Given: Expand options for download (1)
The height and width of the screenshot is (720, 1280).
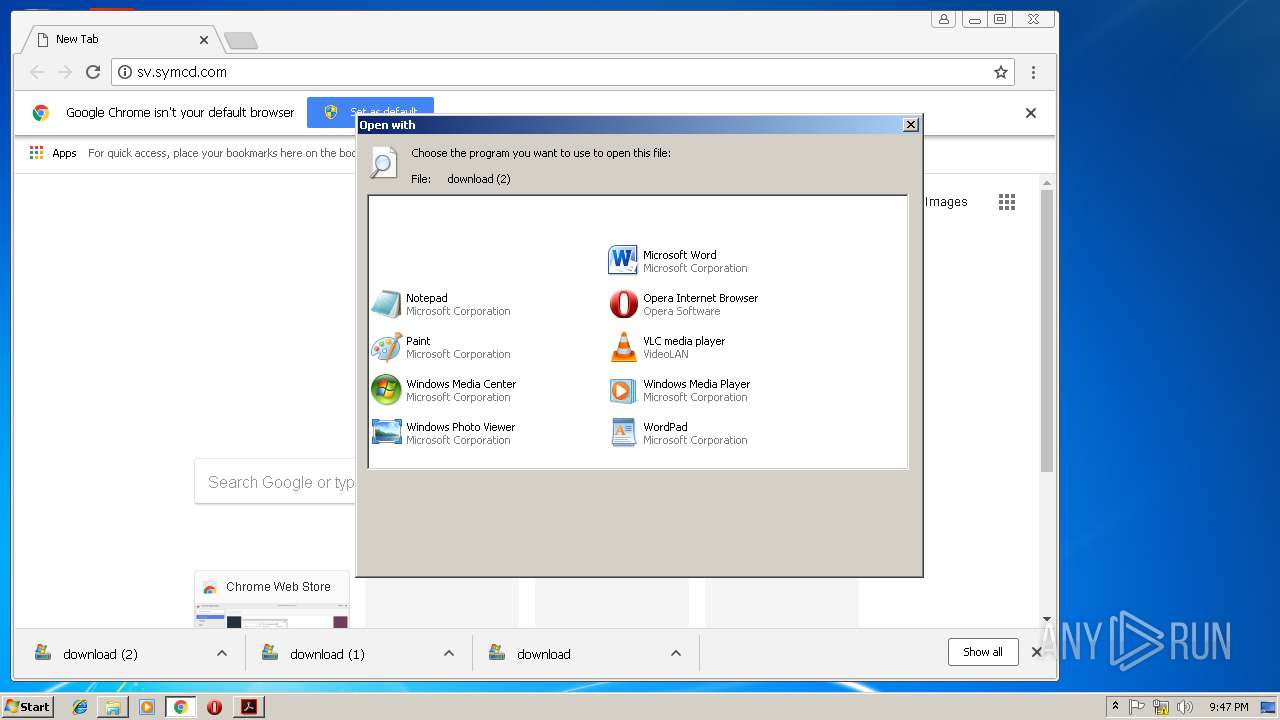Looking at the screenshot, I should click(x=449, y=654).
